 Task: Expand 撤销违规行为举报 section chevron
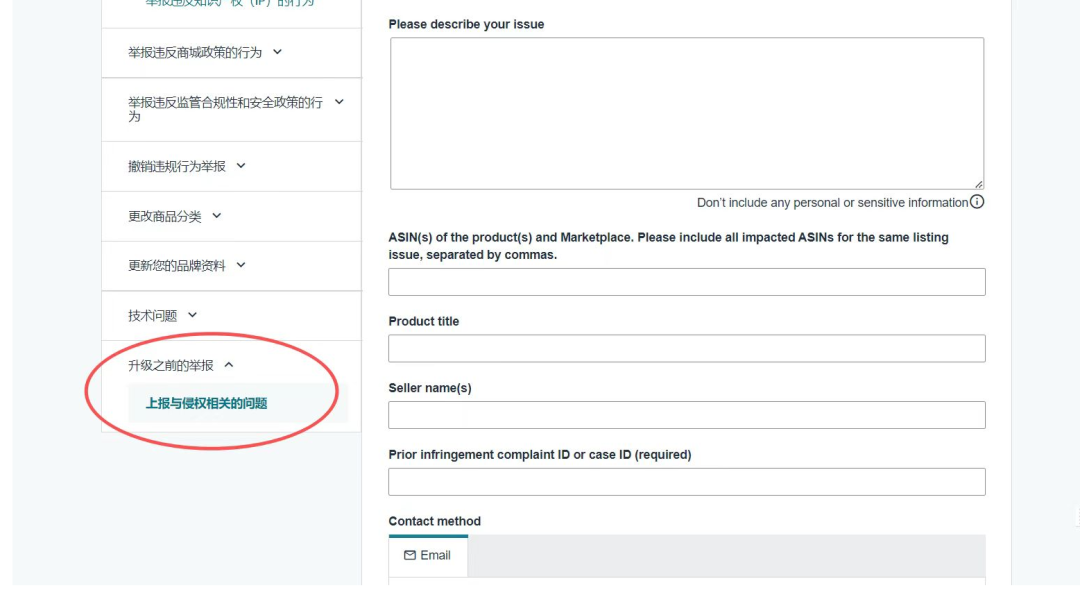(x=240, y=166)
